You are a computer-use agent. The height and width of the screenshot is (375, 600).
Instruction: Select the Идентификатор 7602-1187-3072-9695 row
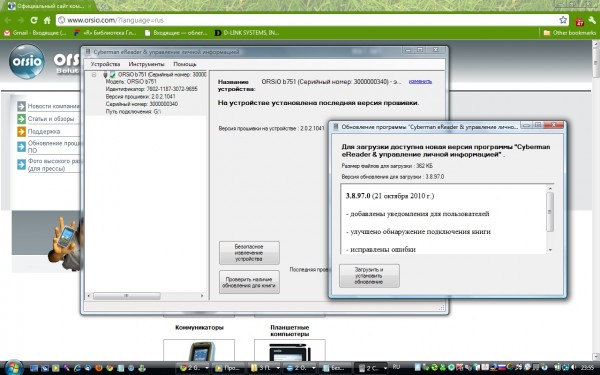pos(152,89)
